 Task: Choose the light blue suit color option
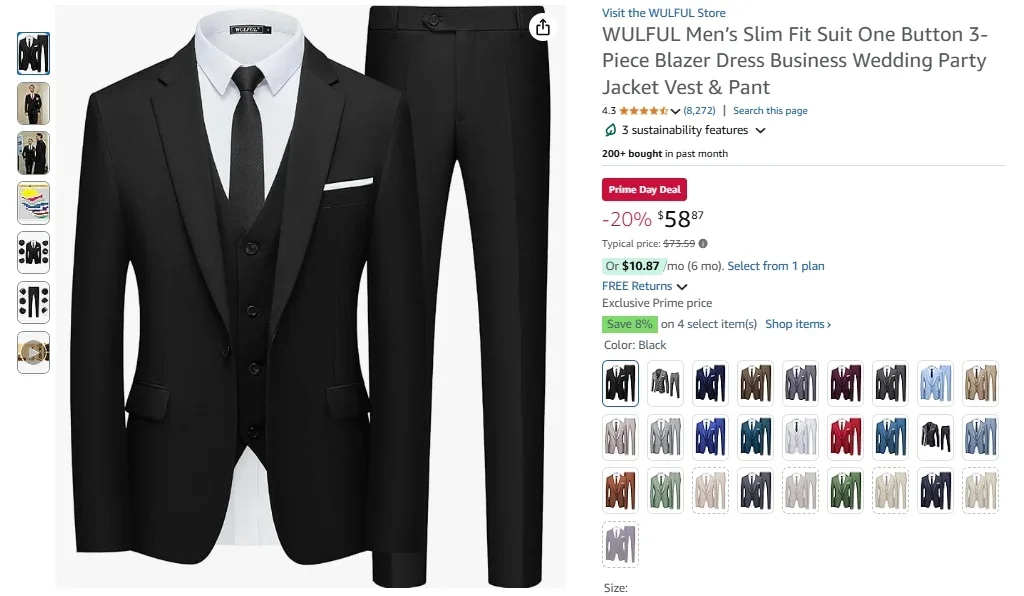935,383
